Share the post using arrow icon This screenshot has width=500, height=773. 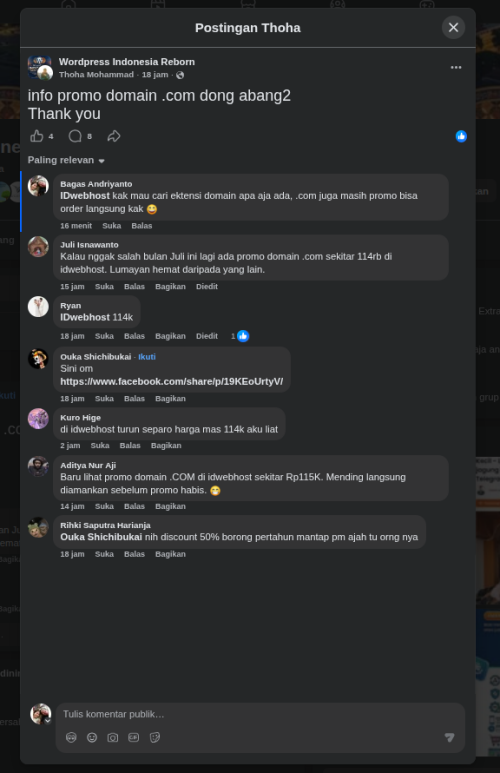[x=114, y=136]
